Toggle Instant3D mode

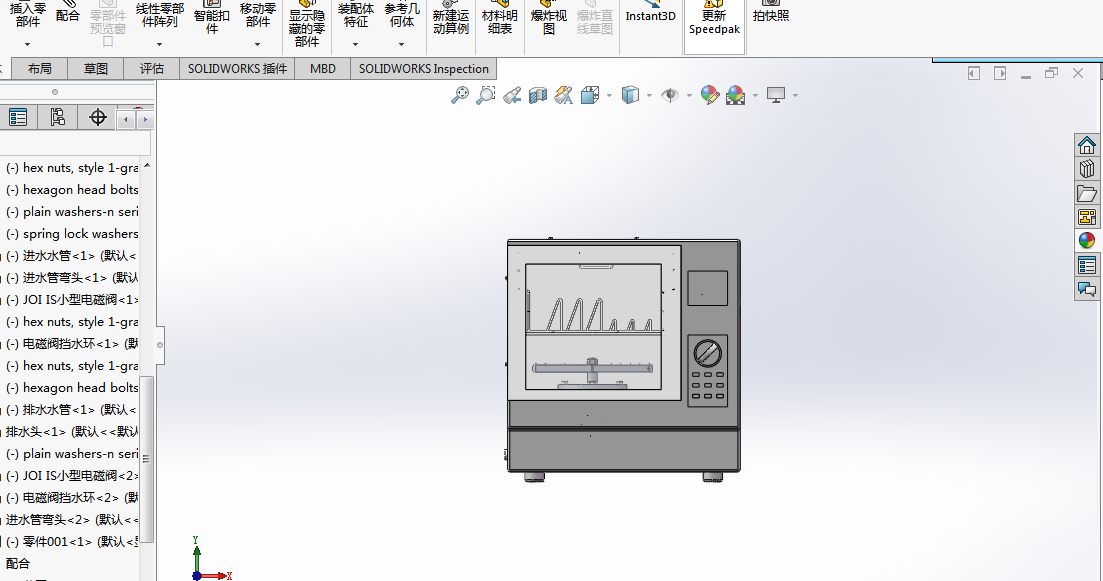click(651, 13)
